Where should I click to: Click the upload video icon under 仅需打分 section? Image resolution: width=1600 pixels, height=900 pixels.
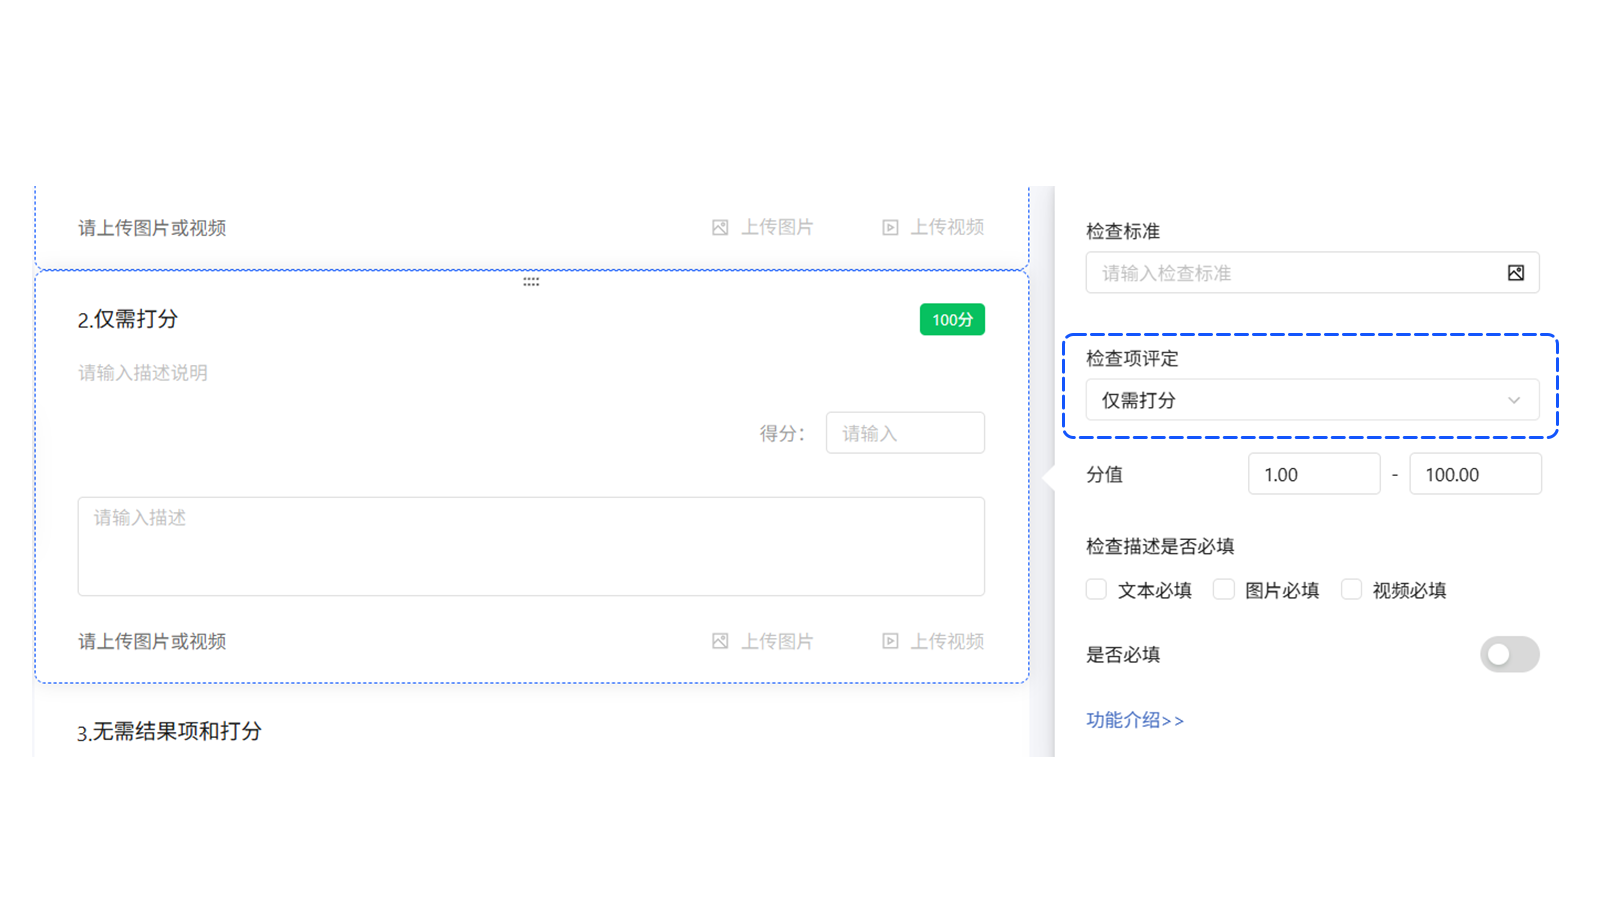[889, 641]
